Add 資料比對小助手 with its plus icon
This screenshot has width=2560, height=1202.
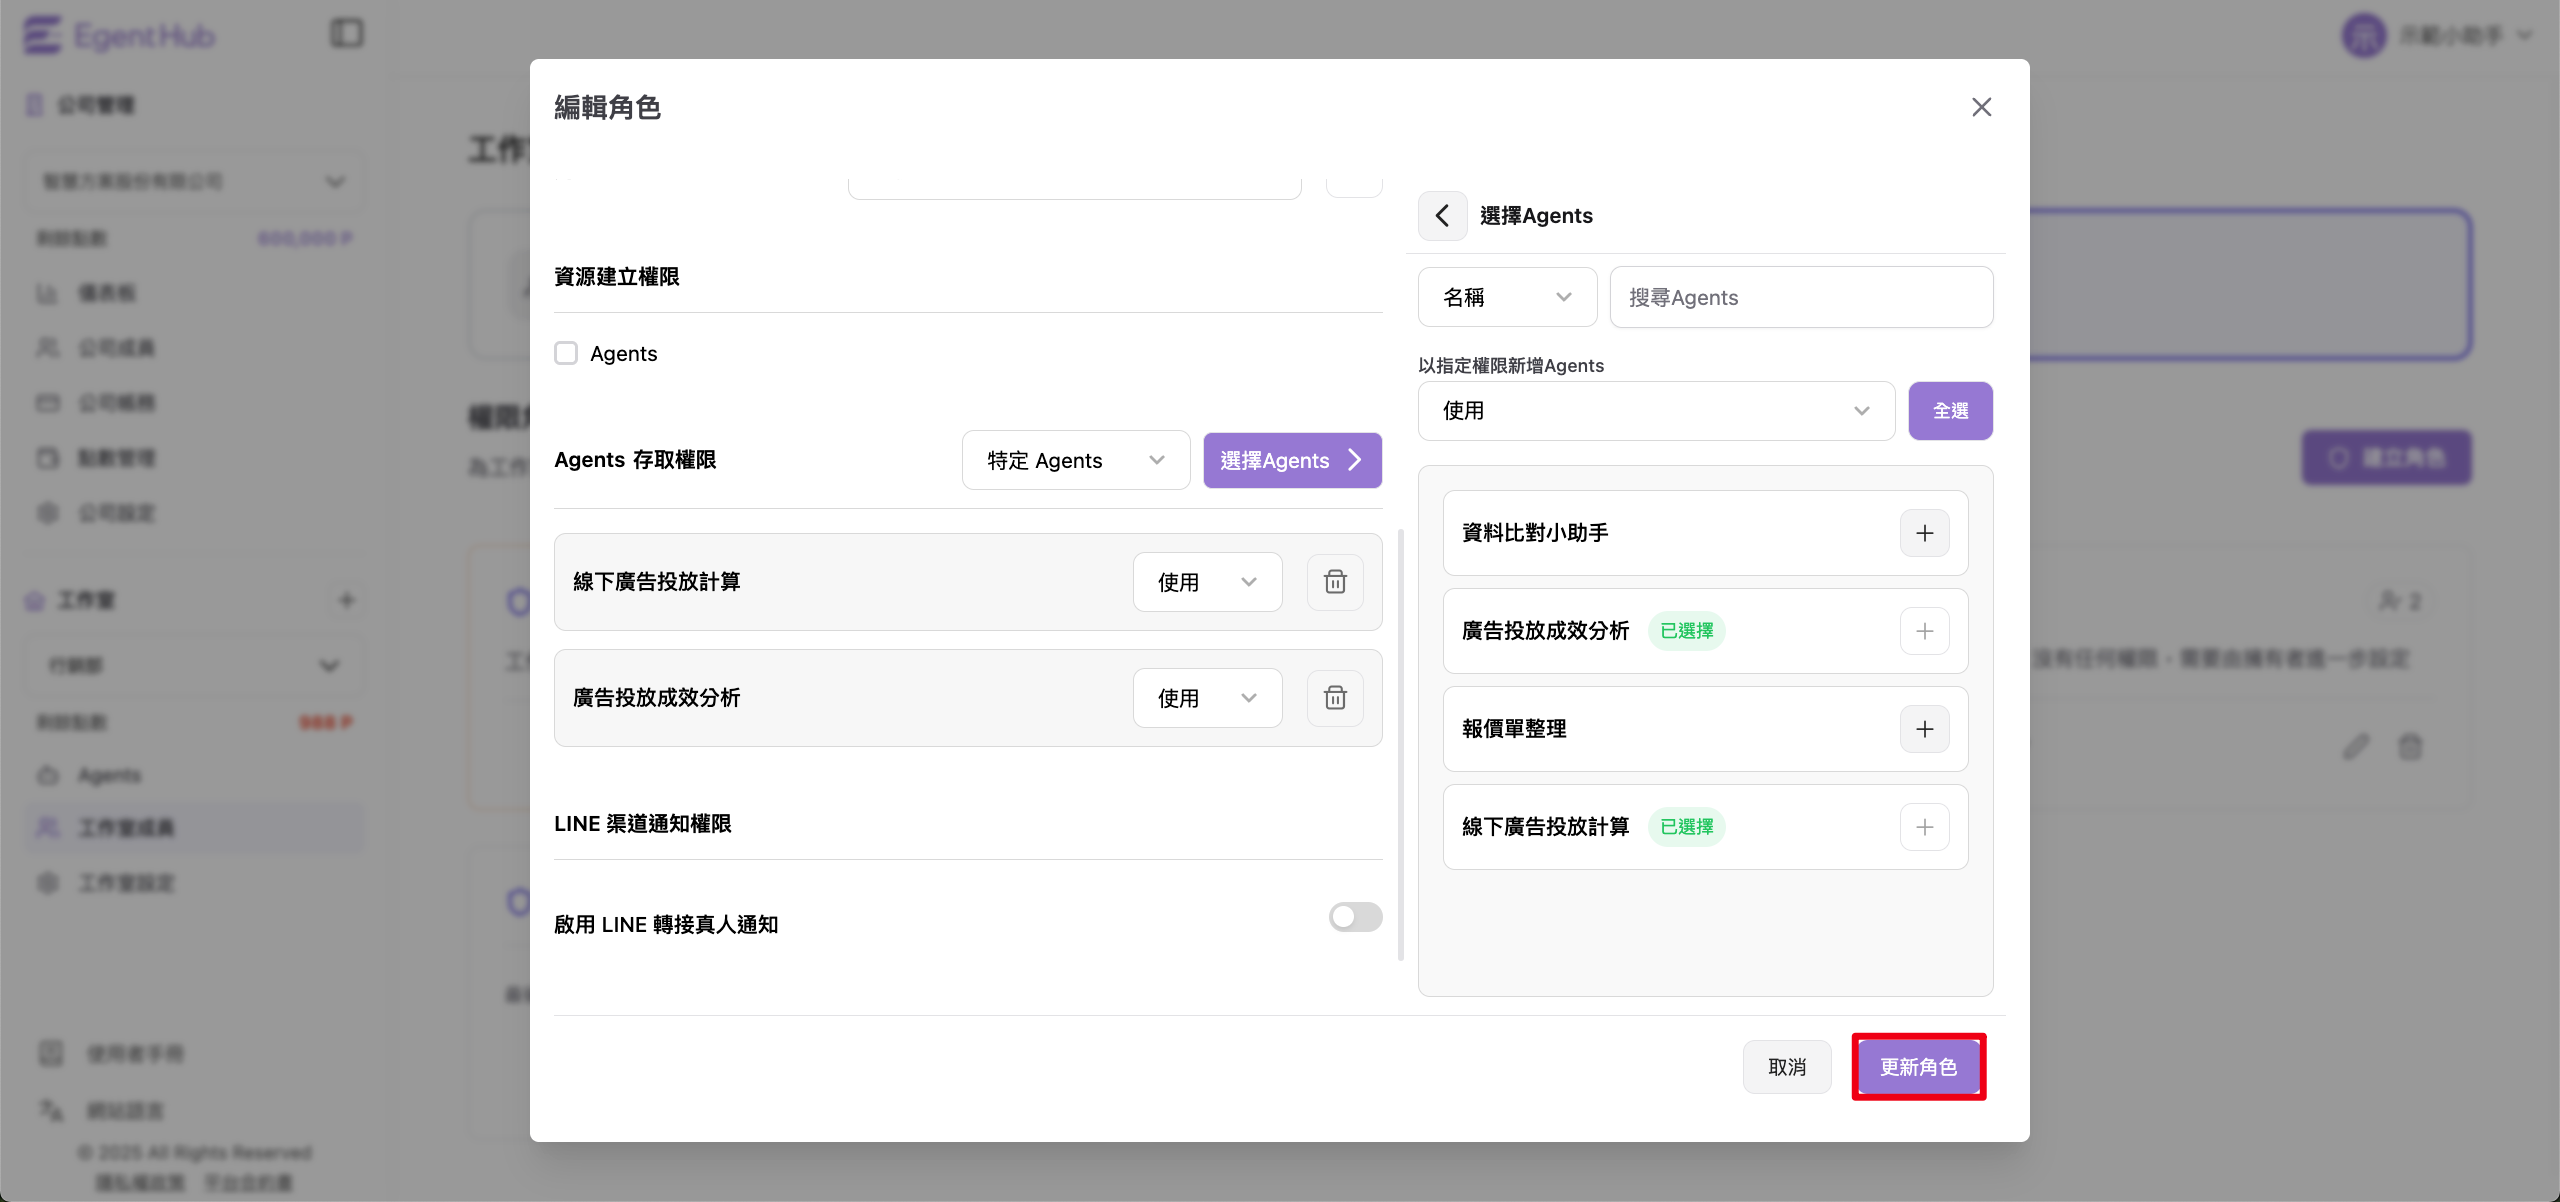coord(1924,533)
